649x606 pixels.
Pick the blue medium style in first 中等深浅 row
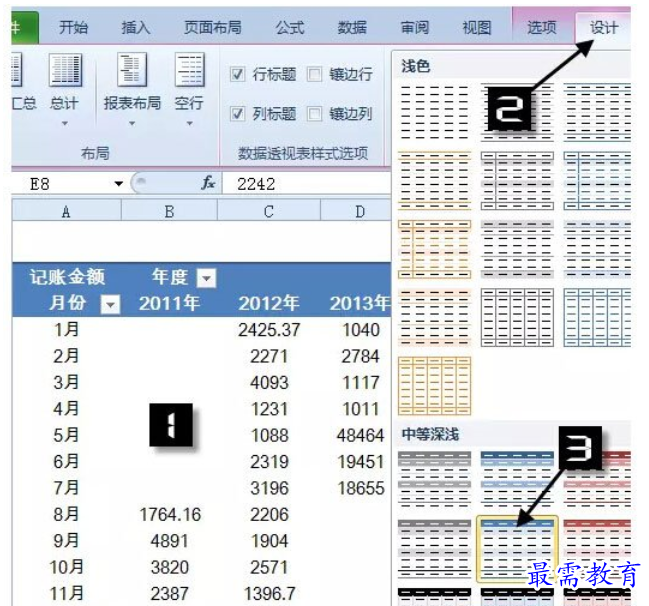click(x=517, y=480)
